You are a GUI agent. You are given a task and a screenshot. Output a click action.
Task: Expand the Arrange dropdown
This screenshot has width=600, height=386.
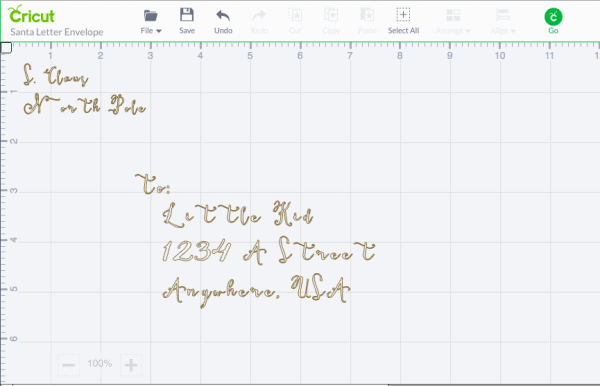[453, 22]
